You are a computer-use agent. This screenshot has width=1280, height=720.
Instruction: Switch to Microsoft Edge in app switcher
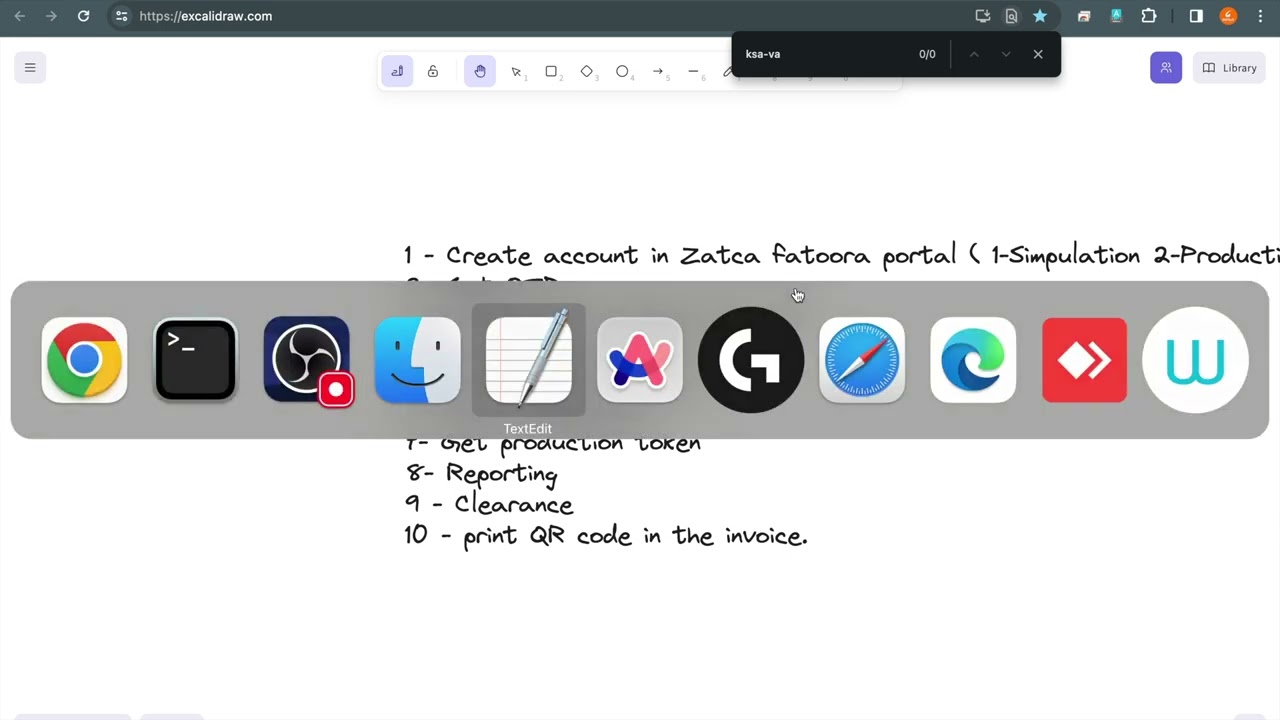(973, 360)
